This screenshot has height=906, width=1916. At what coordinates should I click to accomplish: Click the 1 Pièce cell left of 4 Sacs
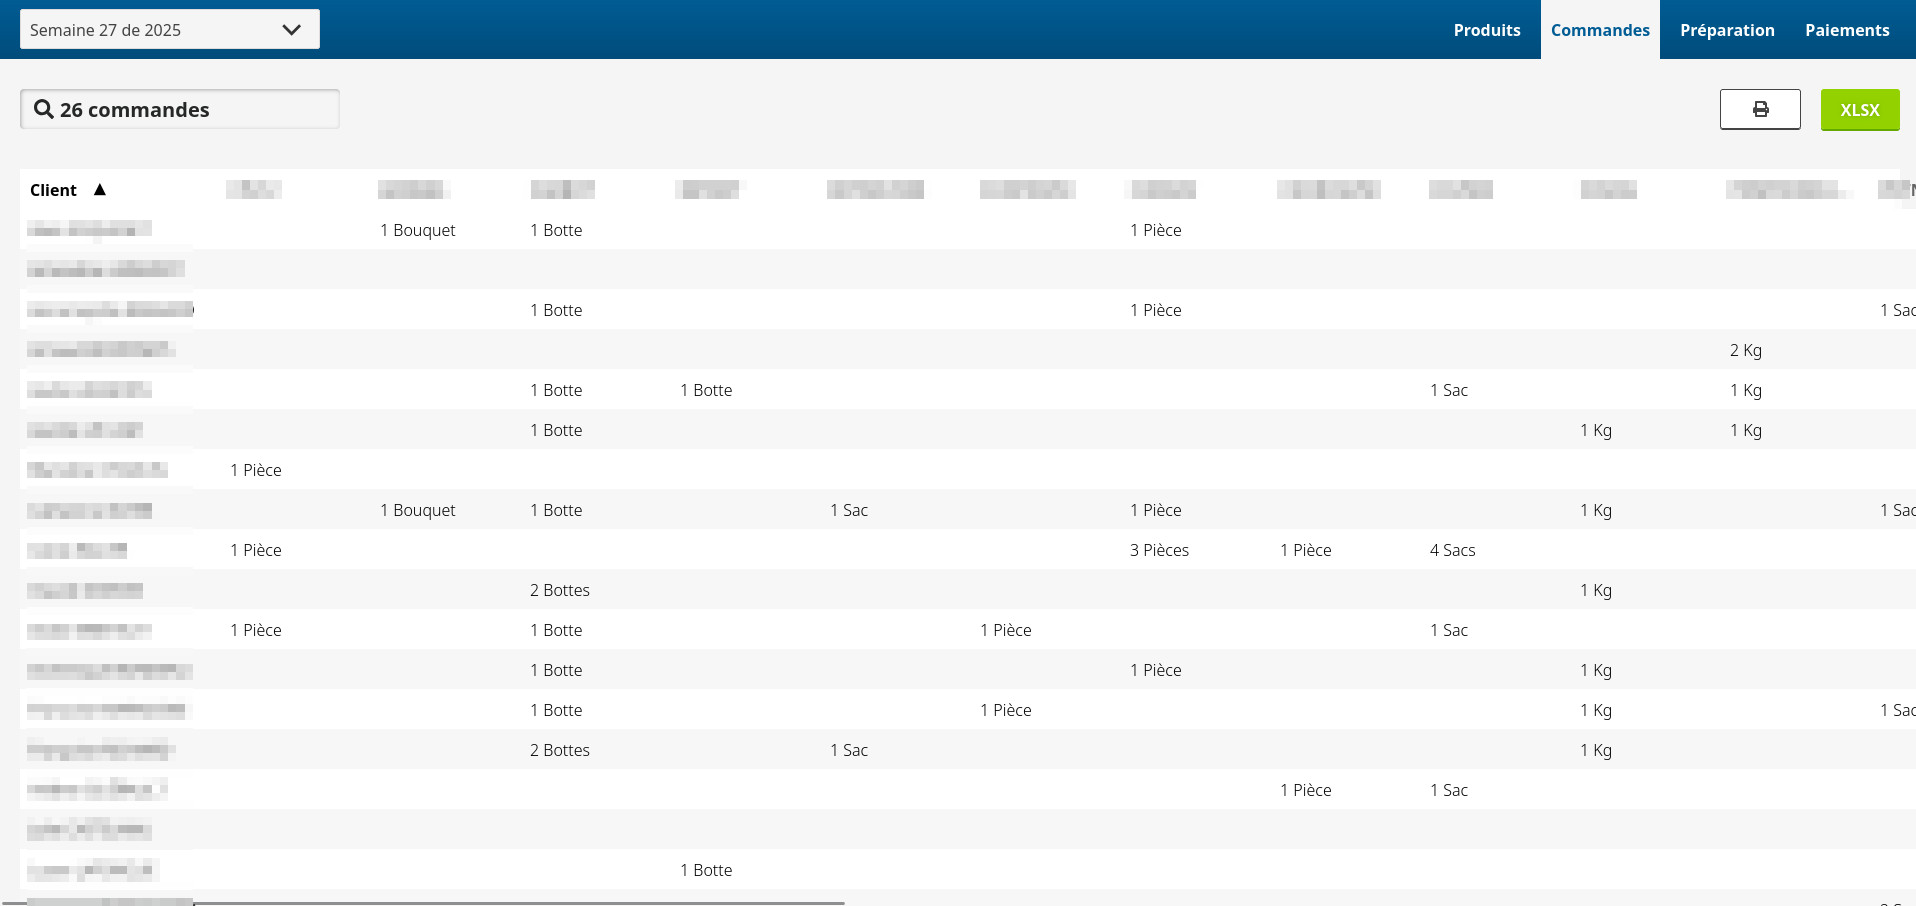point(1305,550)
